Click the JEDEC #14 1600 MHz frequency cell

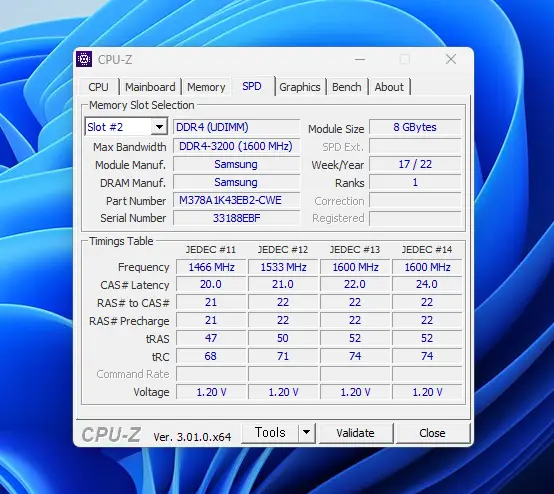[x=427, y=267]
